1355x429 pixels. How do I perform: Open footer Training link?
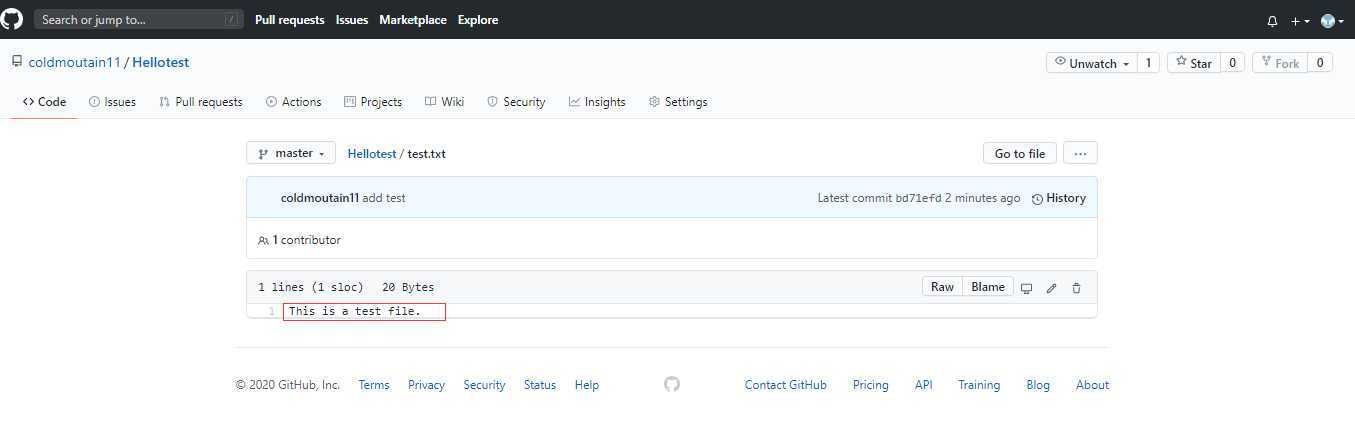(979, 385)
